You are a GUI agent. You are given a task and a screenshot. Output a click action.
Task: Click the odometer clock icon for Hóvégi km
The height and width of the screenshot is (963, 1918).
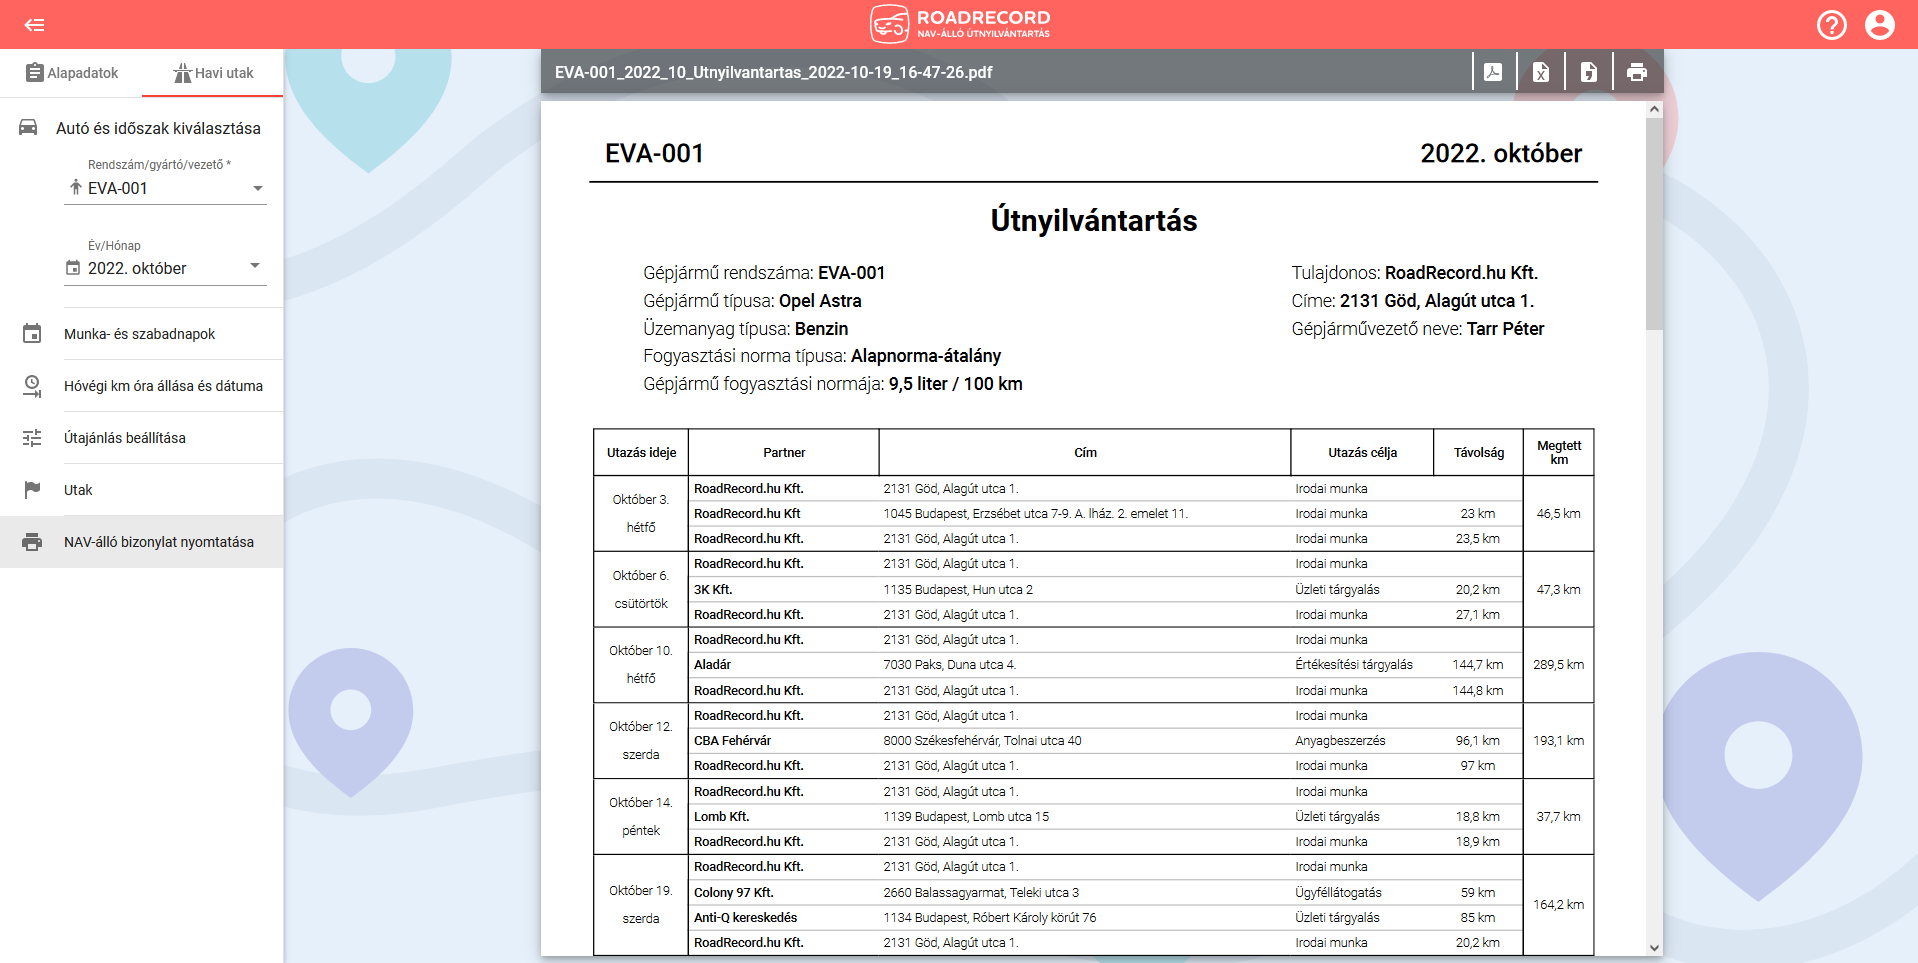pyautogui.click(x=32, y=386)
